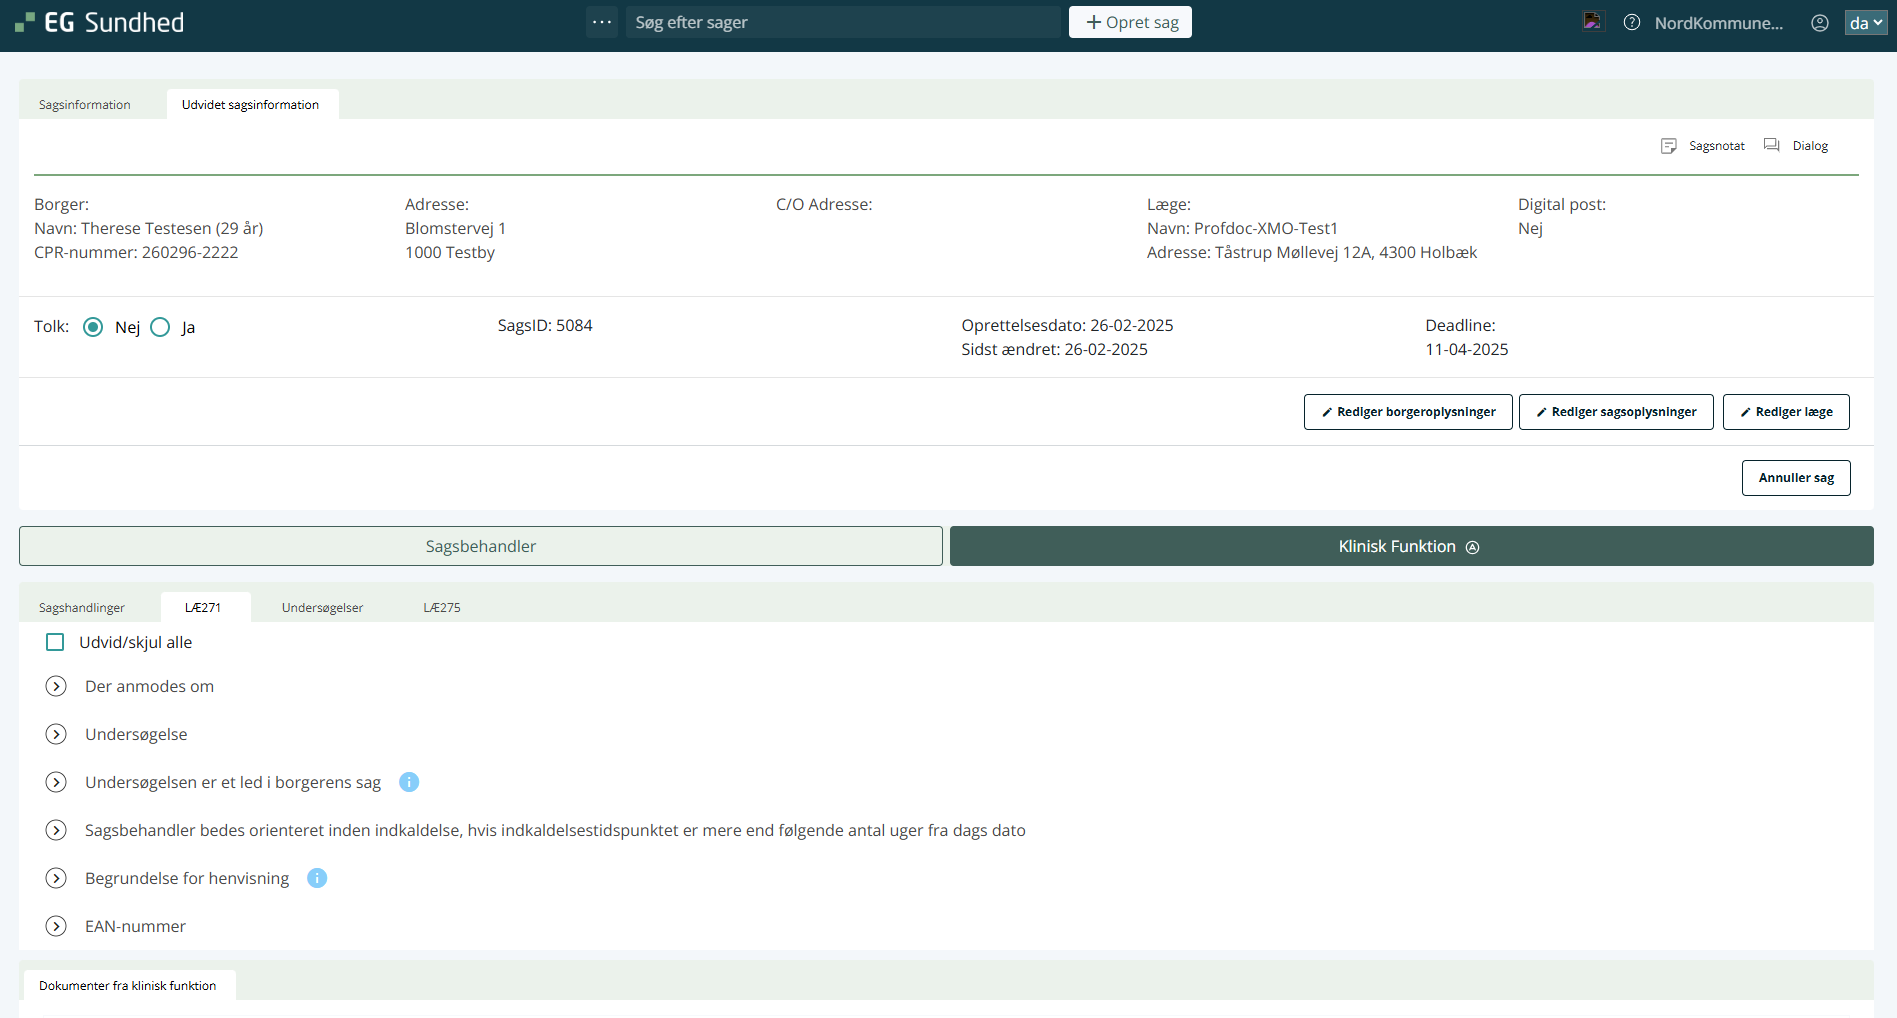Toggle the Udvid/skjul alle checkbox

pyautogui.click(x=55, y=642)
